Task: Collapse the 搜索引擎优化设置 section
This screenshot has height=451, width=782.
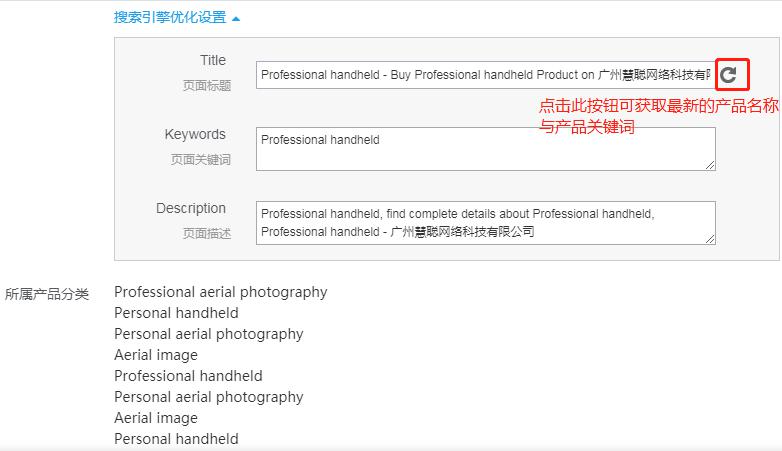Action: coord(176,18)
